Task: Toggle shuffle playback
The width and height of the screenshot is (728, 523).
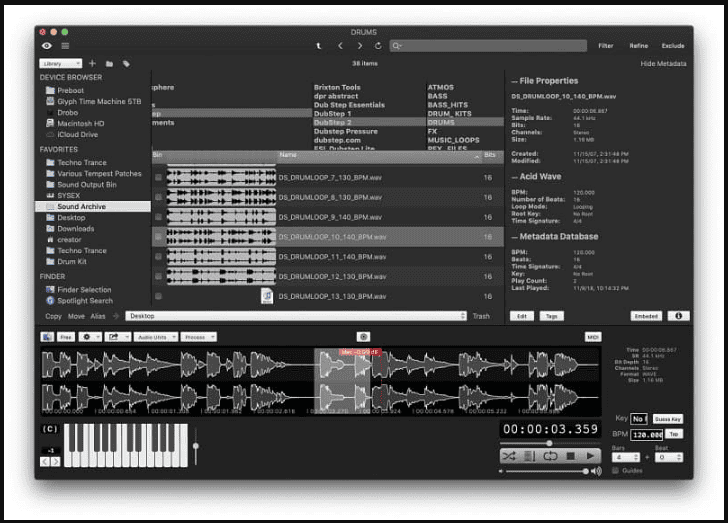Action: [x=509, y=456]
